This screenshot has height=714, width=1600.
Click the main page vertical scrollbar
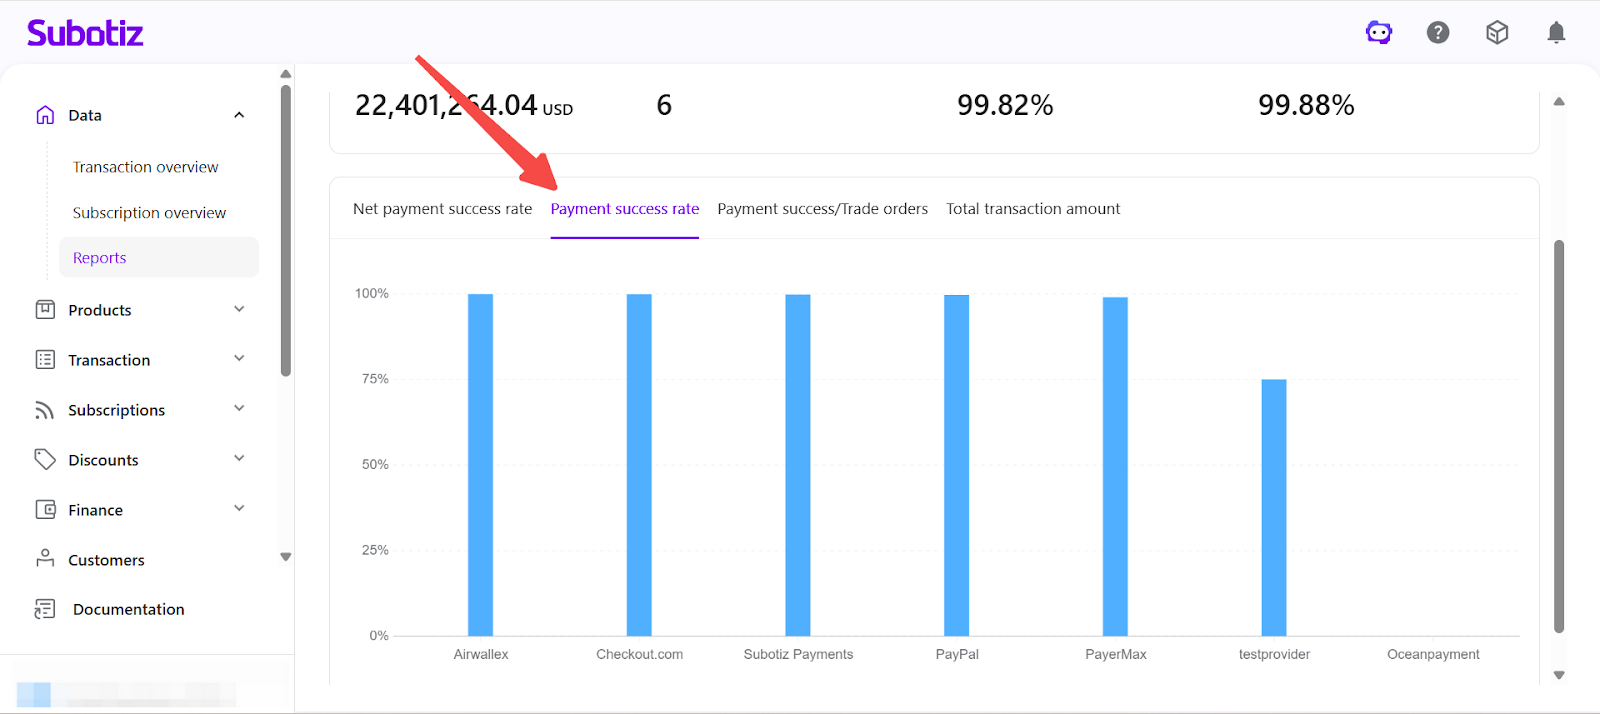1558,435
